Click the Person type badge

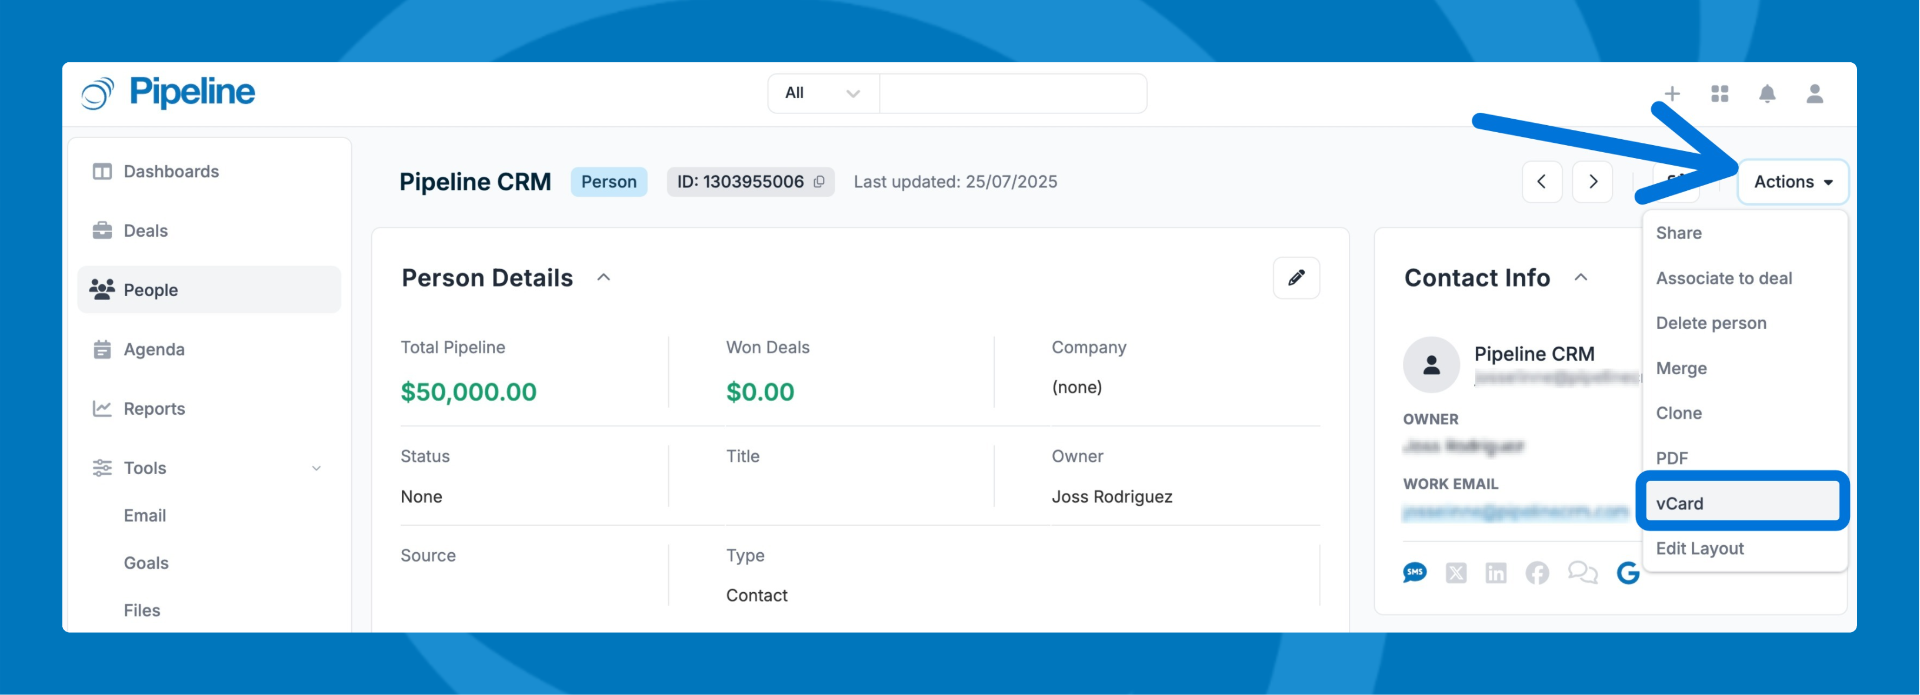tap(609, 182)
